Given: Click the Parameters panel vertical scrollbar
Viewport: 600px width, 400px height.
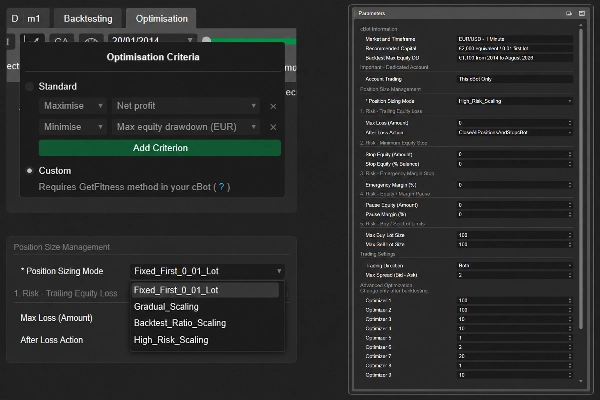Looking at the screenshot, I should (x=581, y=178).
